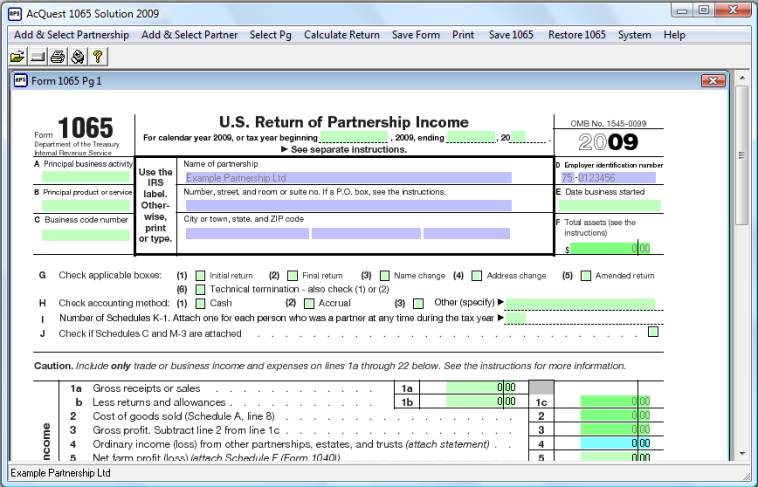Click line 3 Gross profit amount field
Image resolution: width=758 pixels, height=487 pixels.
tap(615, 429)
